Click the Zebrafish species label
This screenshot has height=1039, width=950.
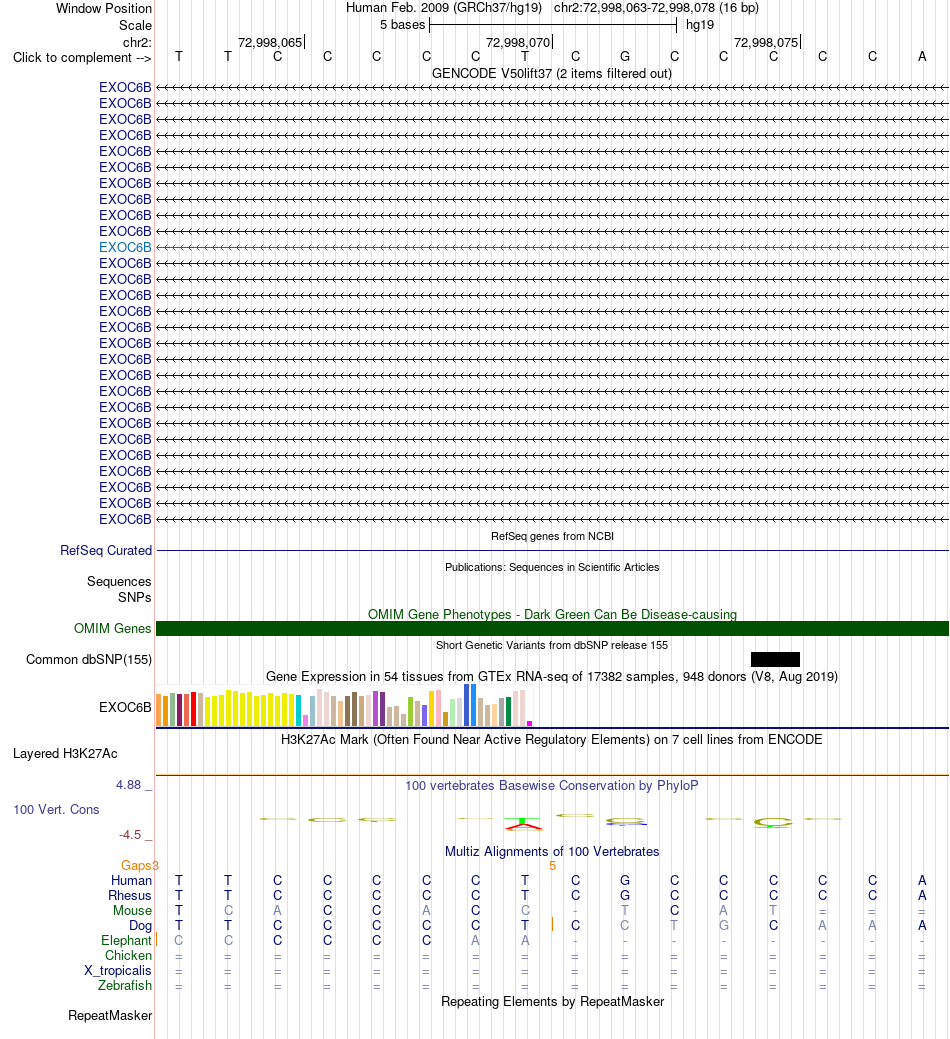125,986
